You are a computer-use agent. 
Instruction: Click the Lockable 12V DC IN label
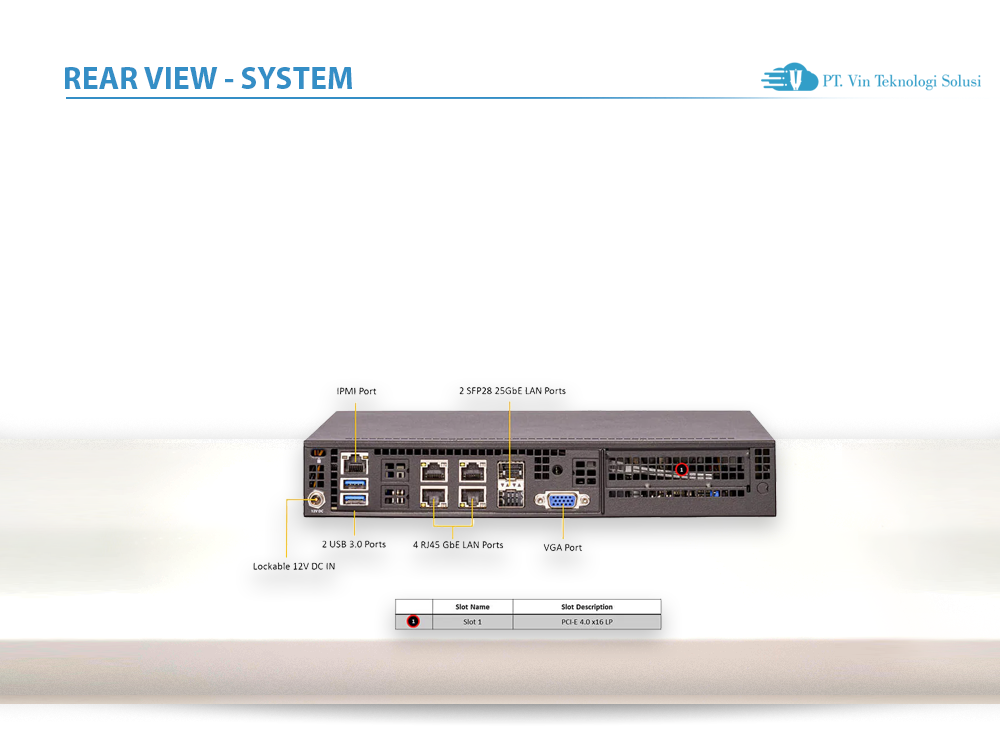pyautogui.click(x=294, y=566)
